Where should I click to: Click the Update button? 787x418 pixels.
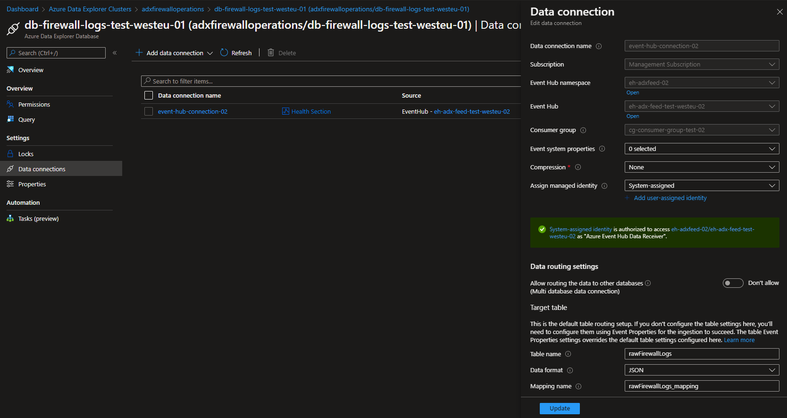tap(560, 408)
